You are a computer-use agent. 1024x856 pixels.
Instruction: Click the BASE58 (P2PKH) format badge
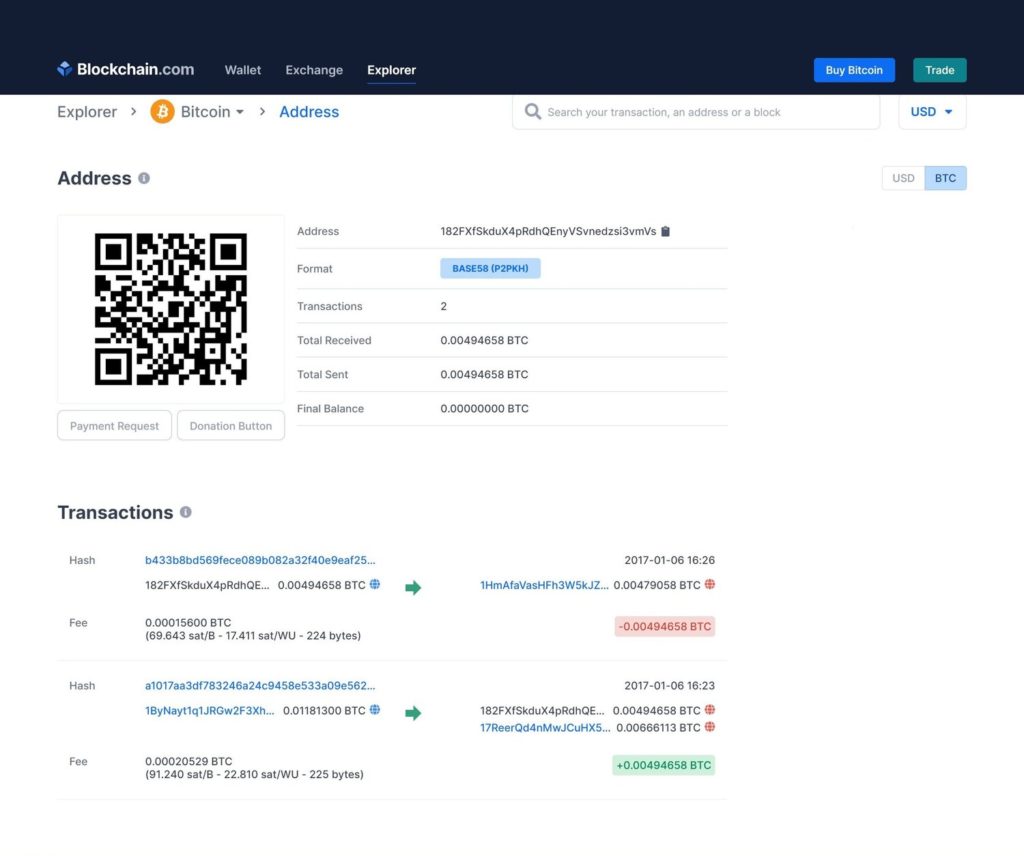pyautogui.click(x=490, y=268)
